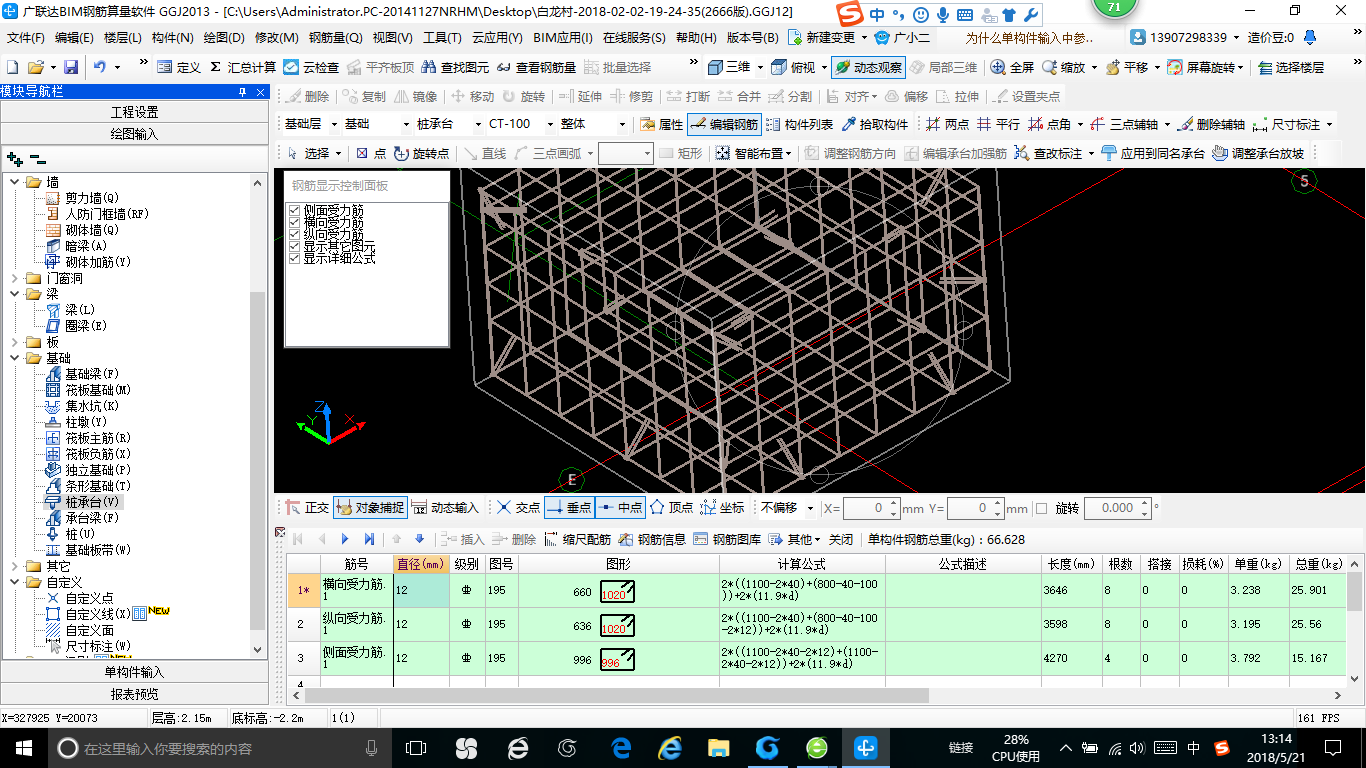Run 汇总计算 summary calculation

pyautogui.click(x=243, y=67)
